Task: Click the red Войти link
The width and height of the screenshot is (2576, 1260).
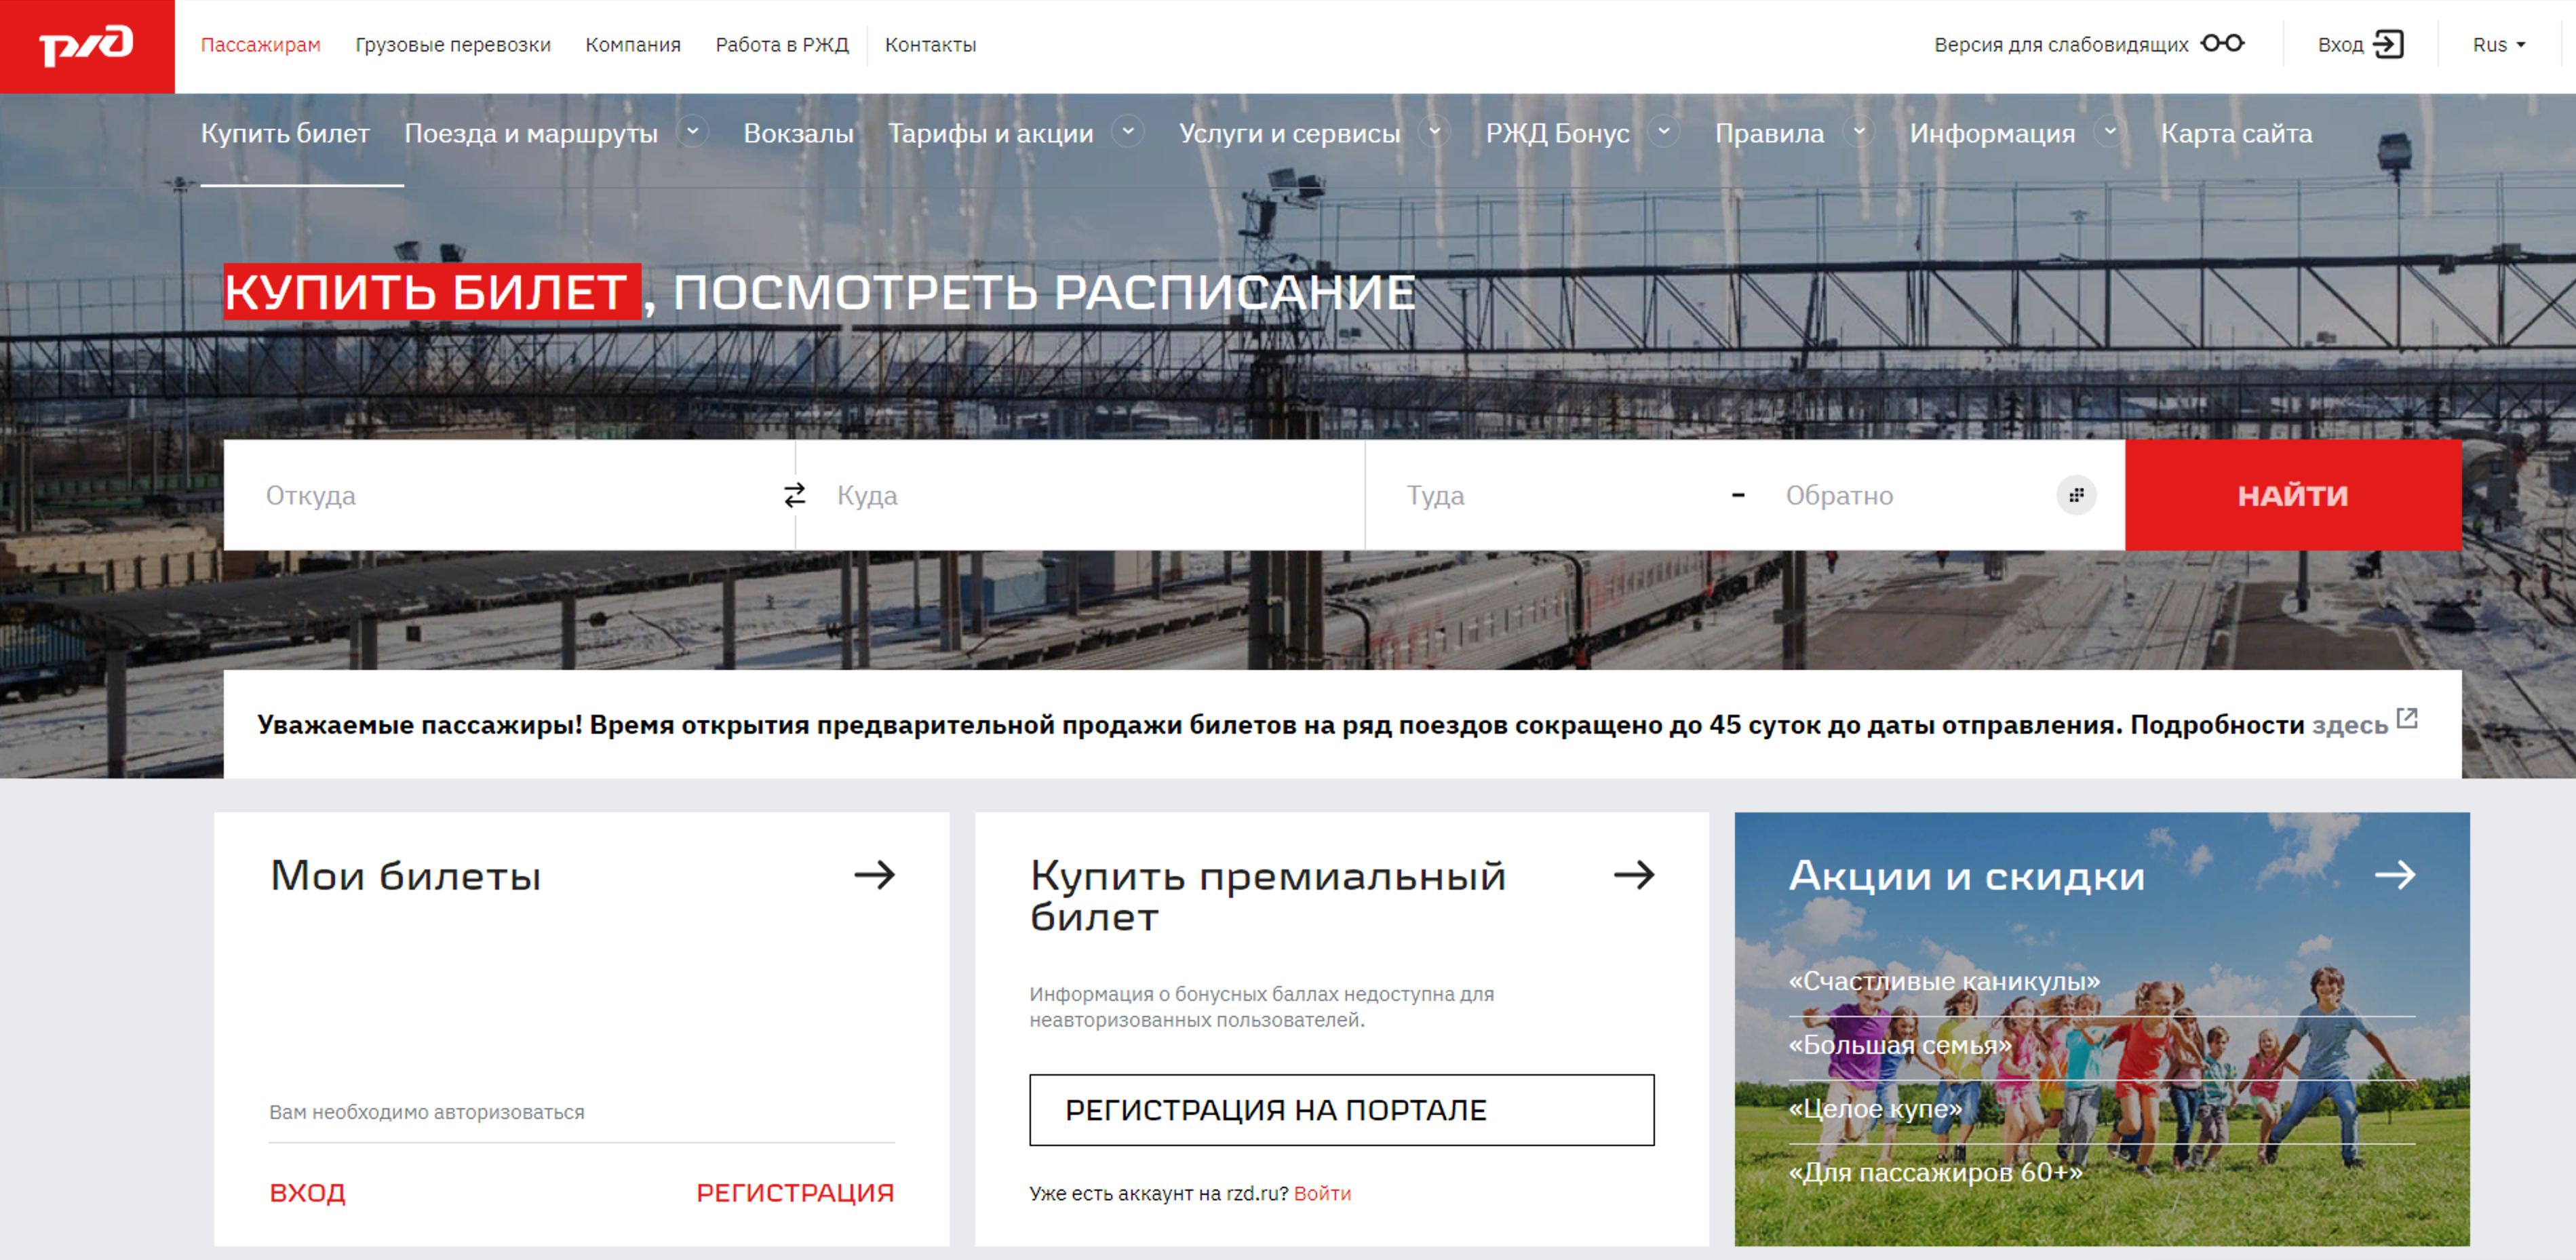Action: coord(1322,1193)
